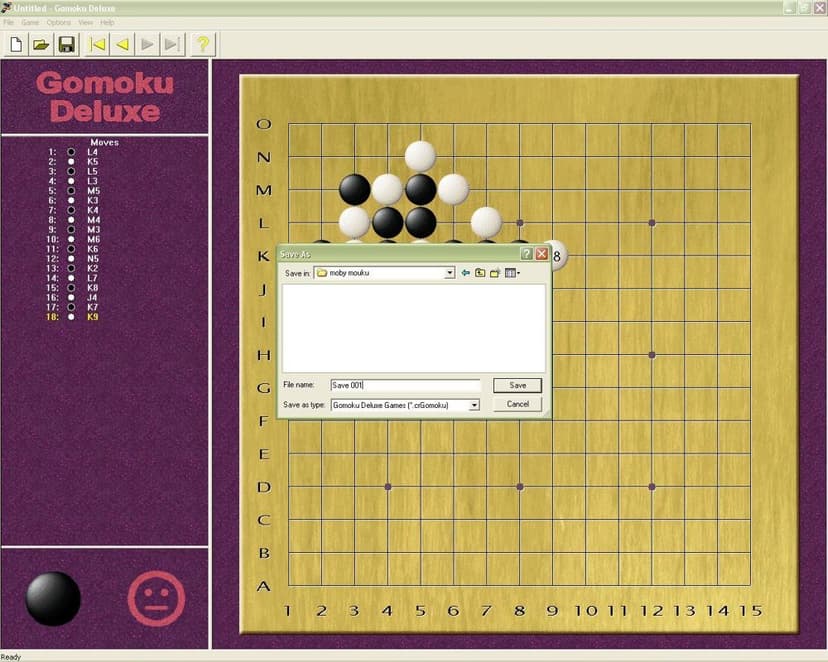Jump to first move with toolbar arrow
The height and width of the screenshot is (662, 828).
click(98, 44)
